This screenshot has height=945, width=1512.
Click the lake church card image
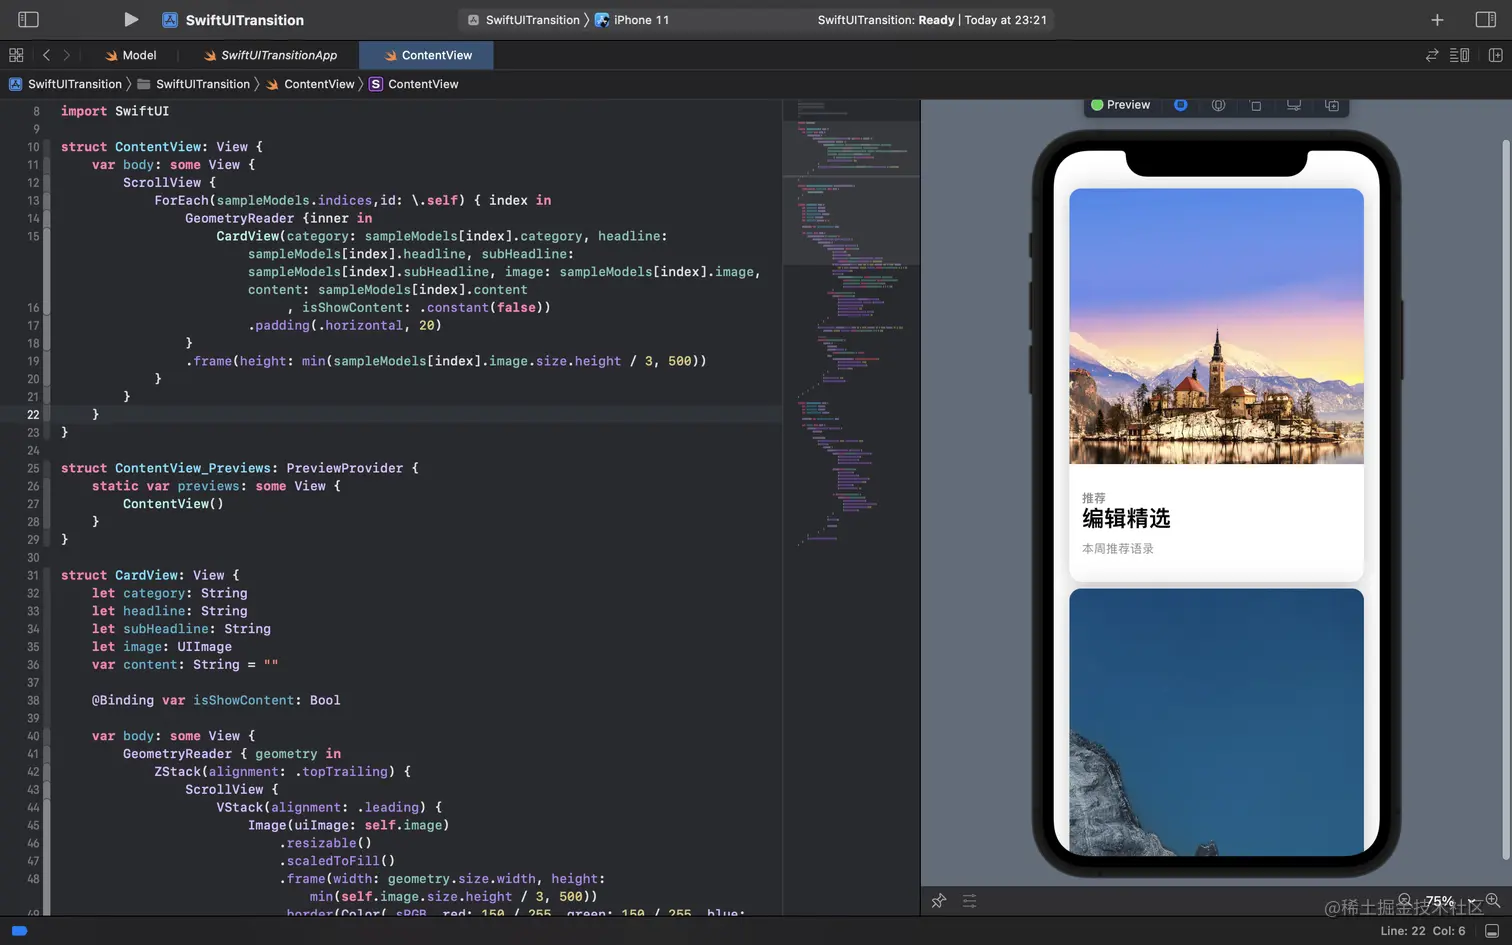pyautogui.click(x=1216, y=326)
